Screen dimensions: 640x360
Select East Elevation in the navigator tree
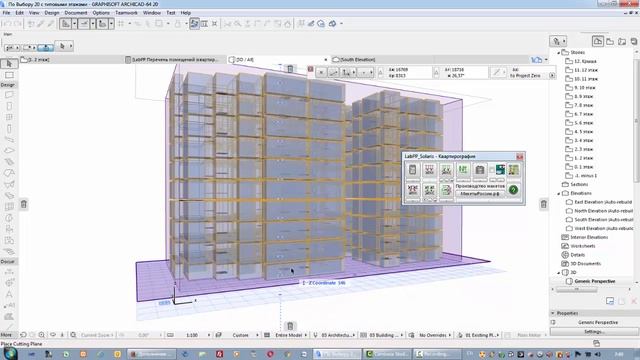tap(603, 202)
